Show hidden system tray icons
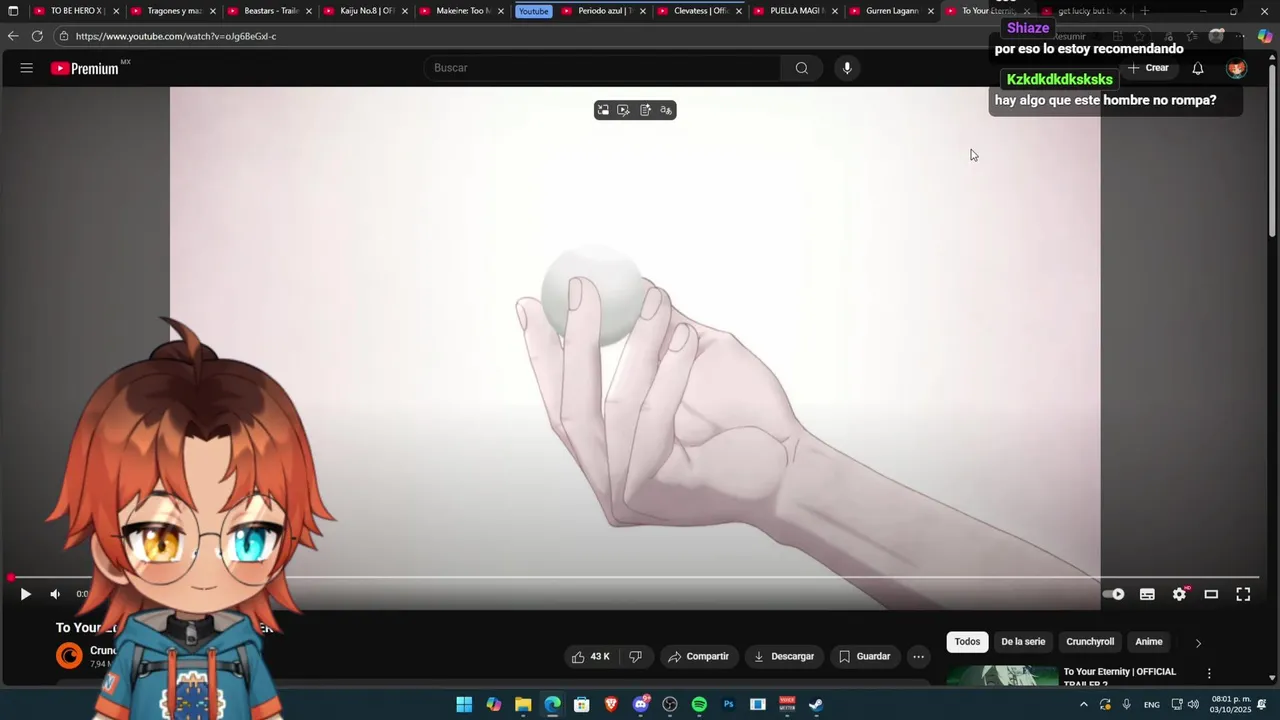Viewport: 1280px width, 720px height. 1083,704
